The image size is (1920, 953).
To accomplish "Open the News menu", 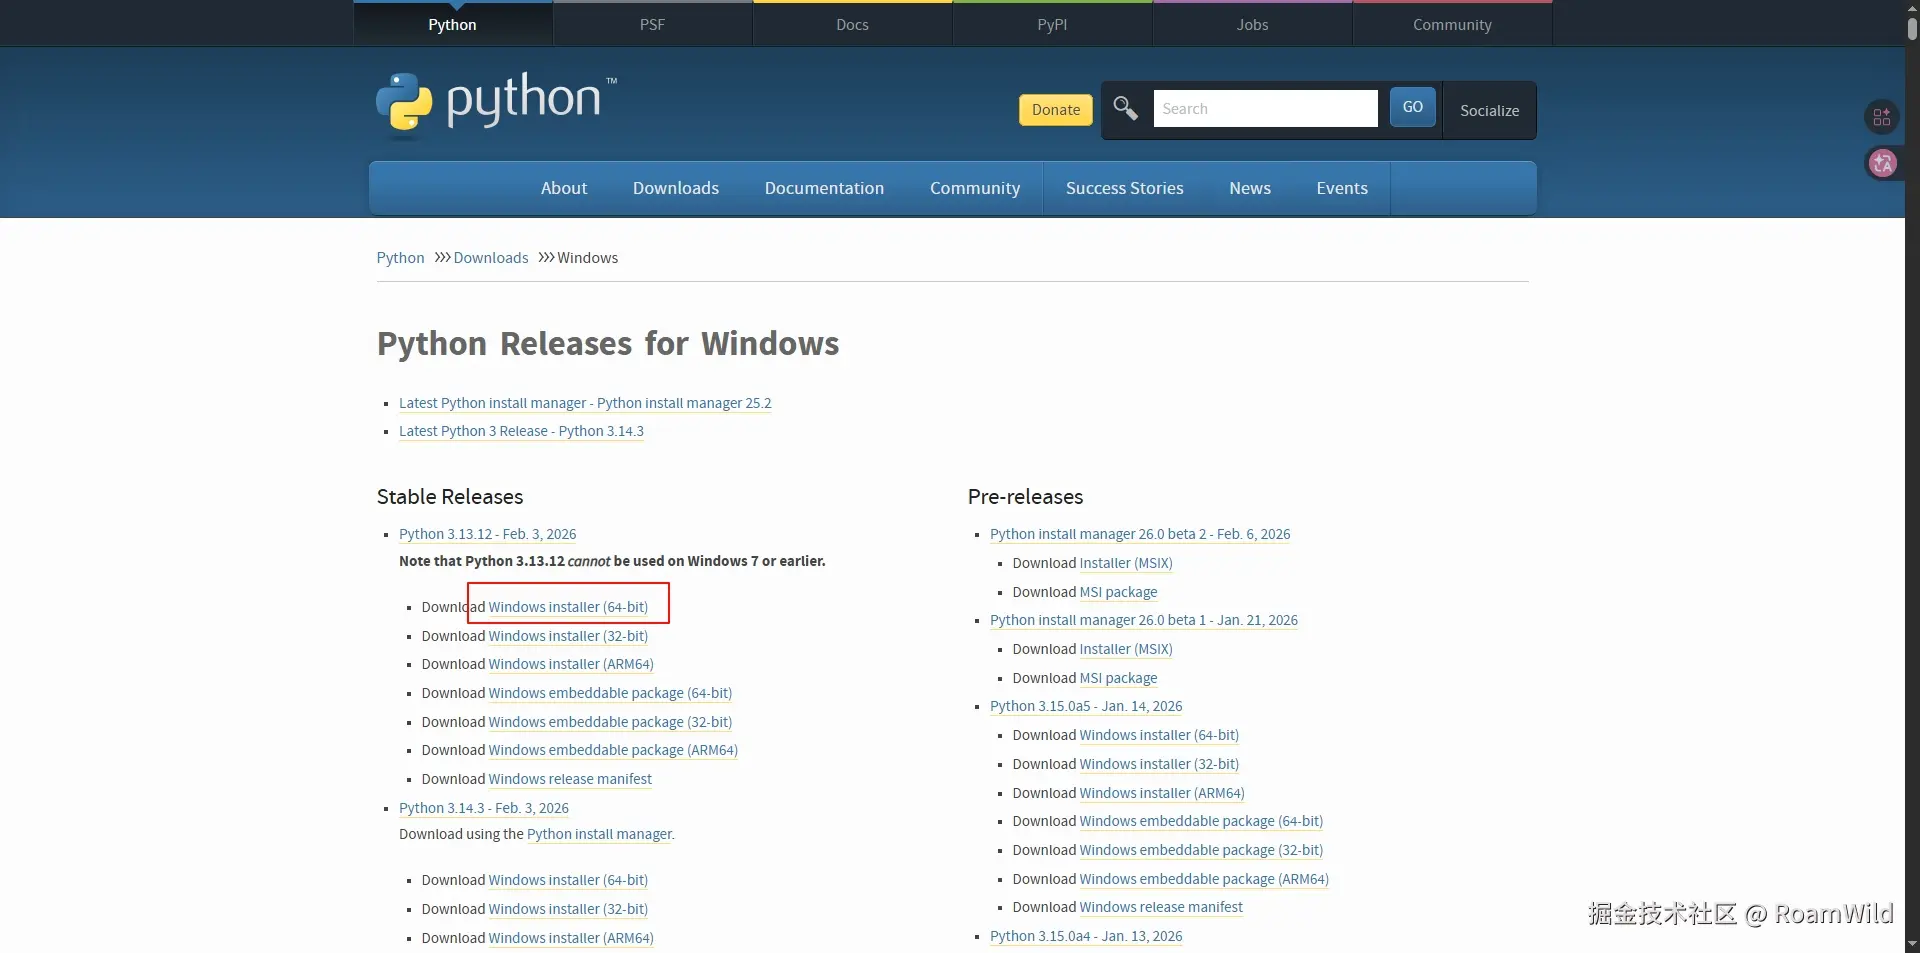I will pos(1250,188).
